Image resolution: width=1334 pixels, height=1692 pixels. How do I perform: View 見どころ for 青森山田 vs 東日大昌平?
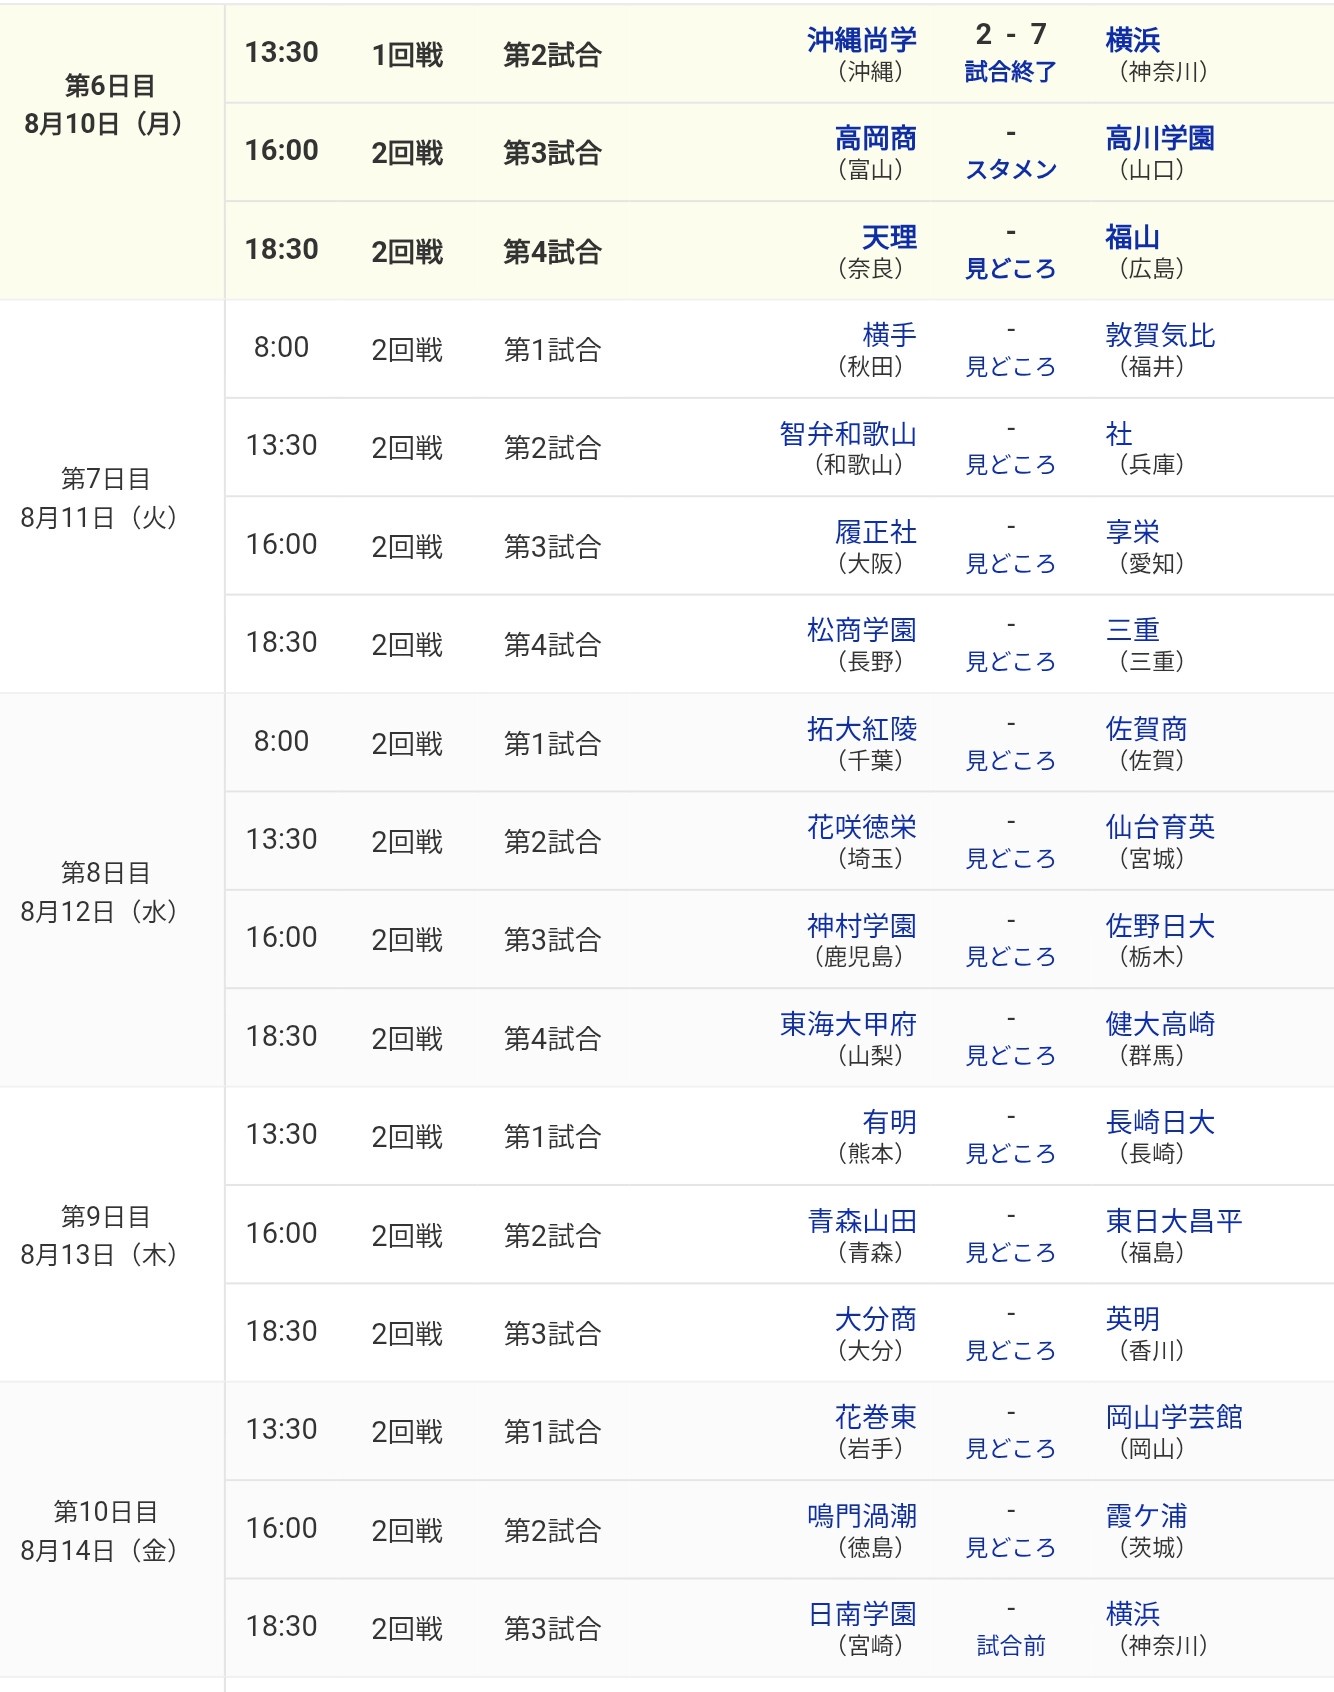click(1010, 1253)
